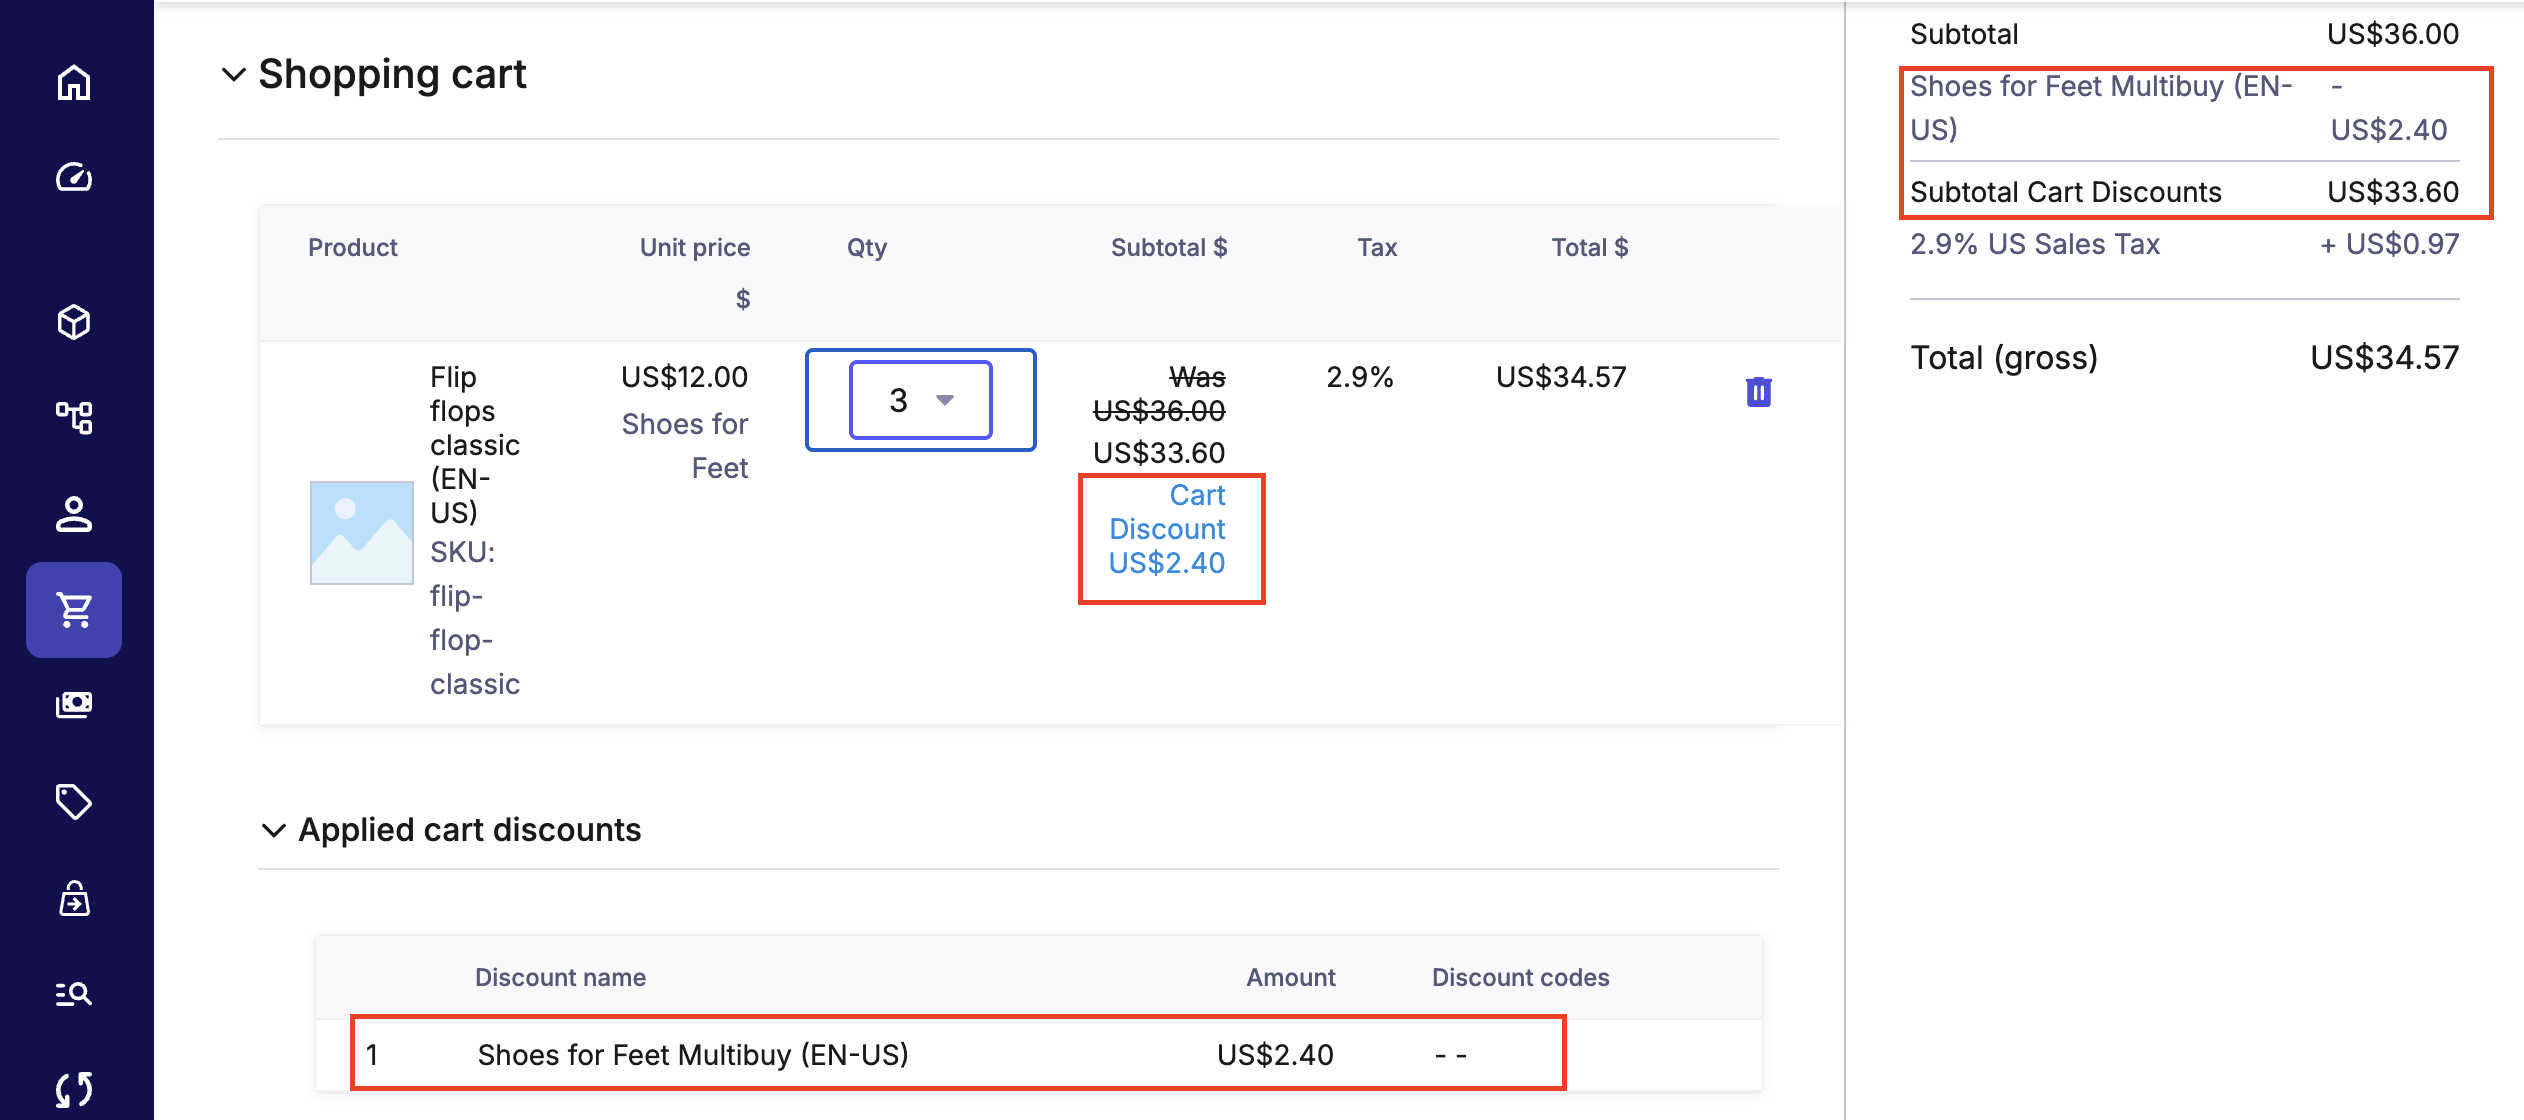Click the Flip flops product thumbnail

coord(361,532)
